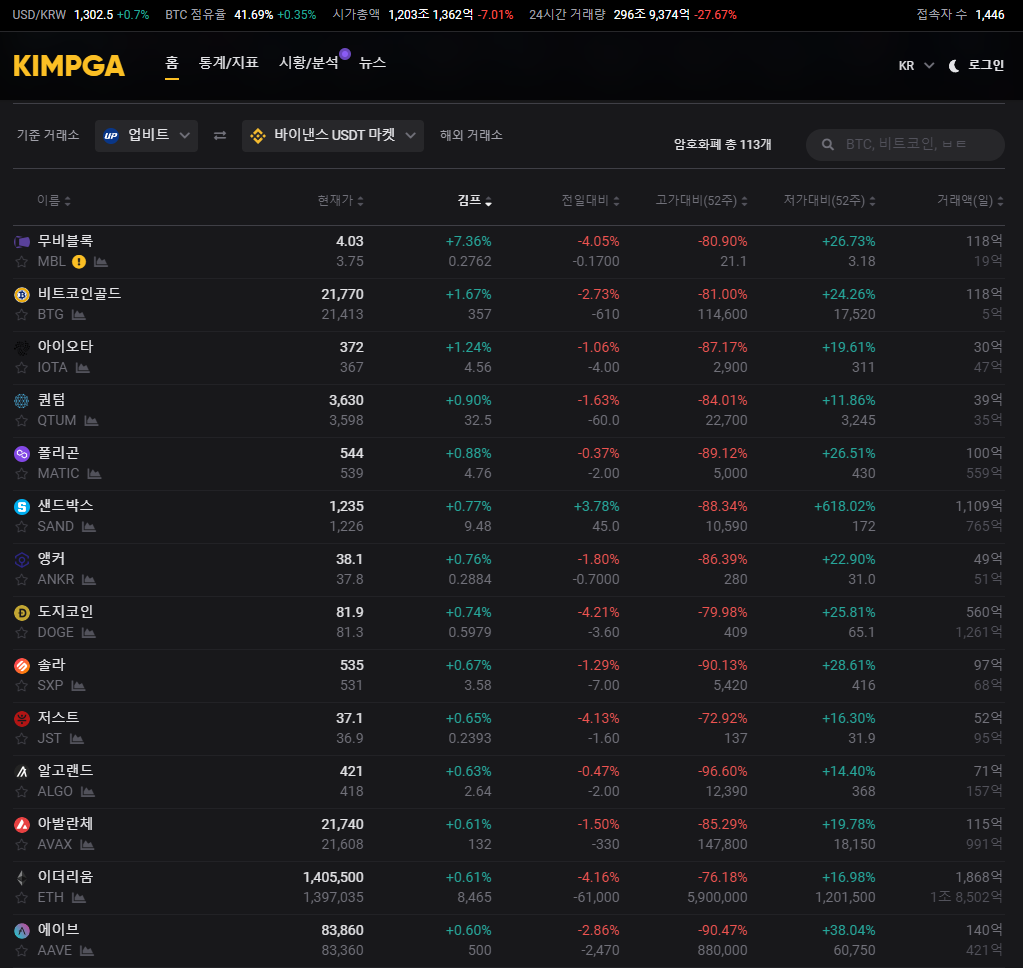
Task: Favorite QTUM with the star
Action: (22, 421)
